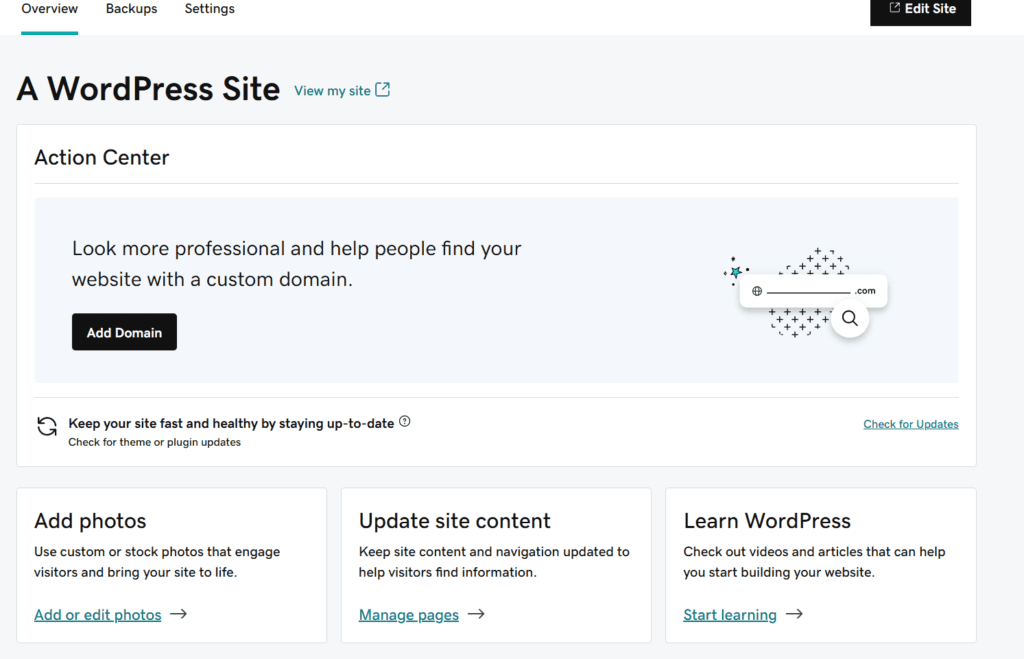Image resolution: width=1024 pixels, height=659 pixels.
Task: Switch to the Overview tab
Action: pos(50,9)
